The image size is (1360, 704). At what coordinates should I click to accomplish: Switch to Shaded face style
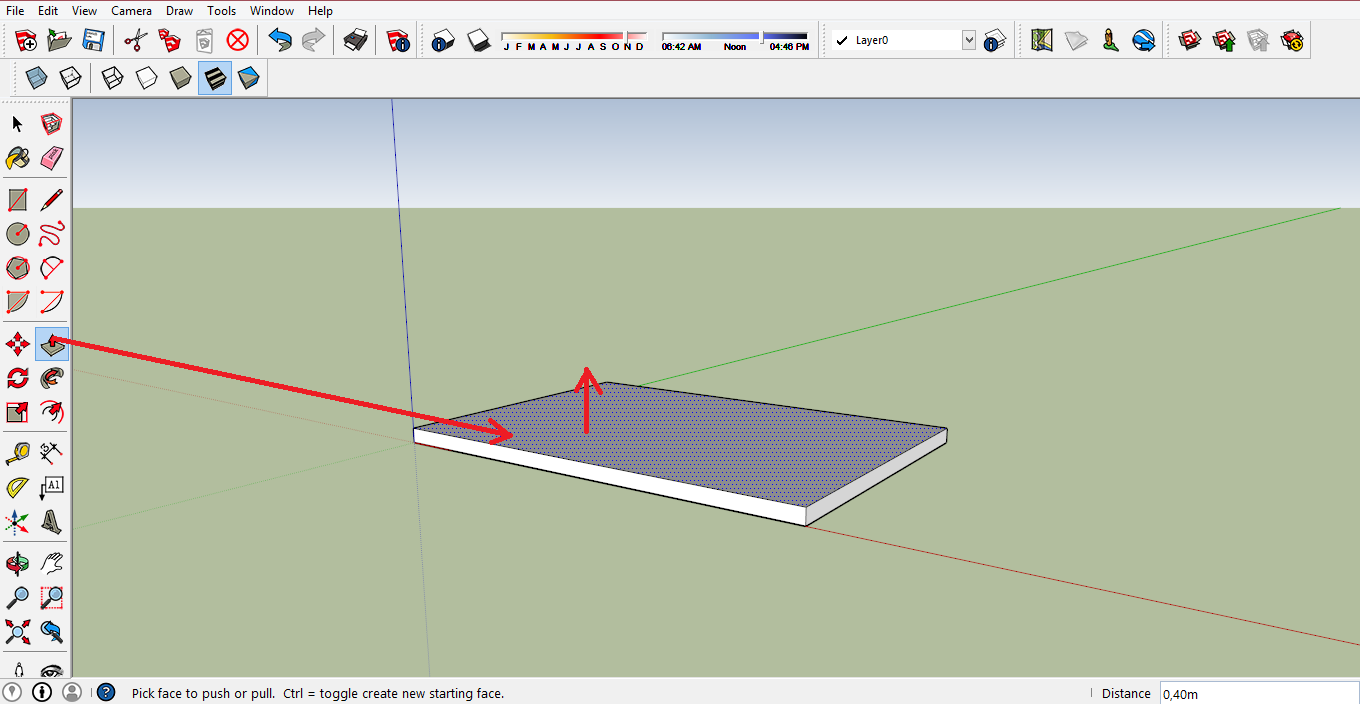181,78
